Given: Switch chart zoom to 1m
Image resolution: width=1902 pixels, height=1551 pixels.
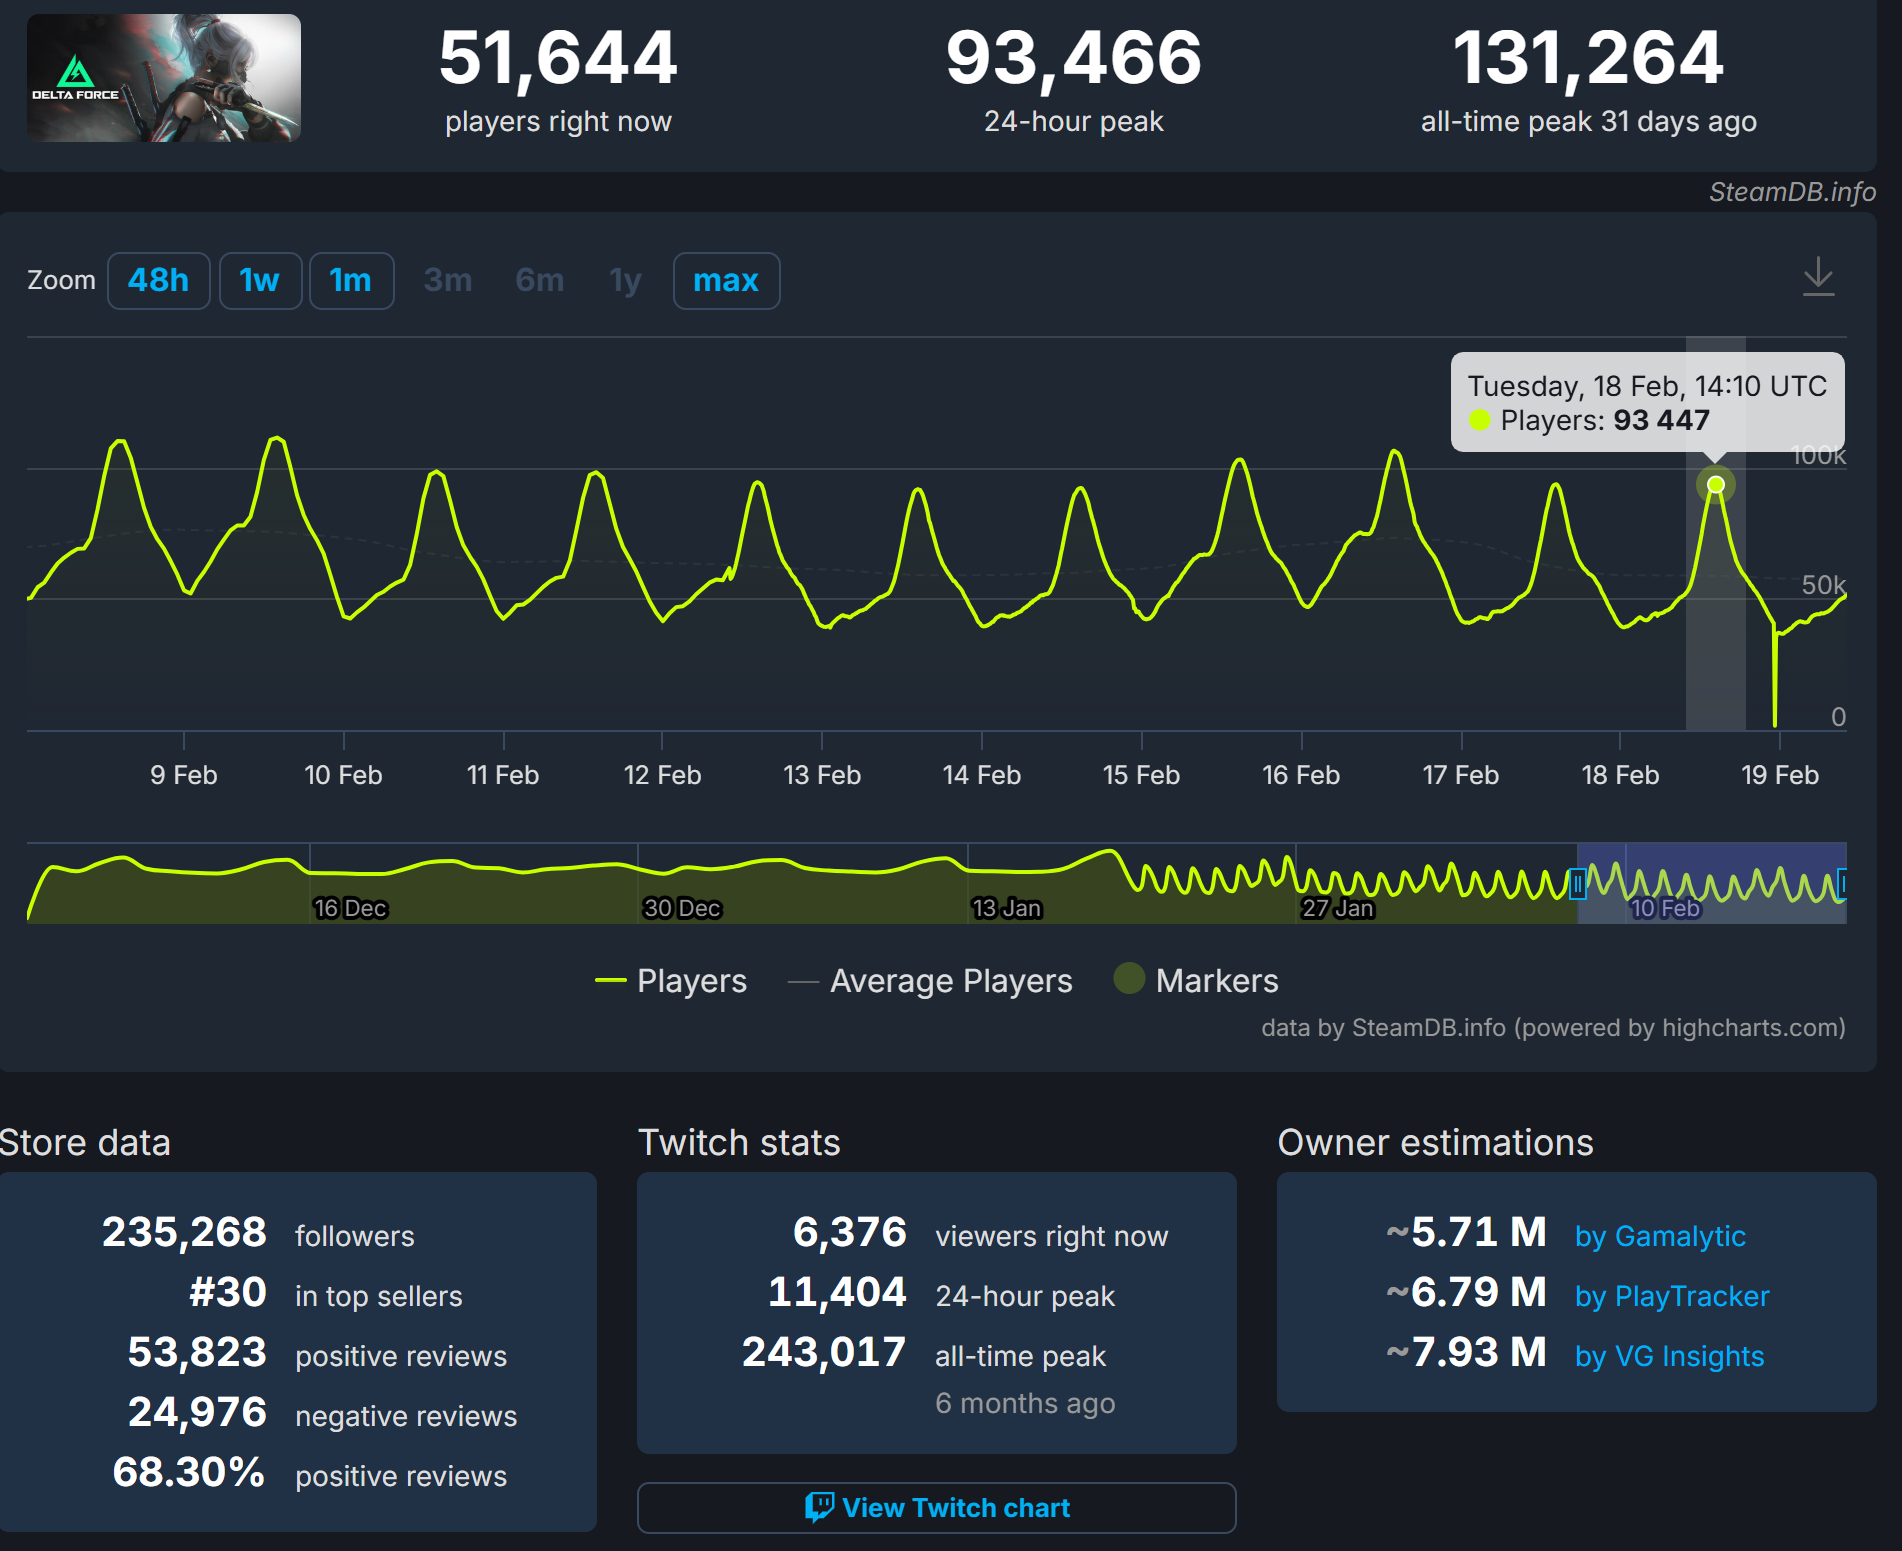Looking at the screenshot, I should (351, 281).
